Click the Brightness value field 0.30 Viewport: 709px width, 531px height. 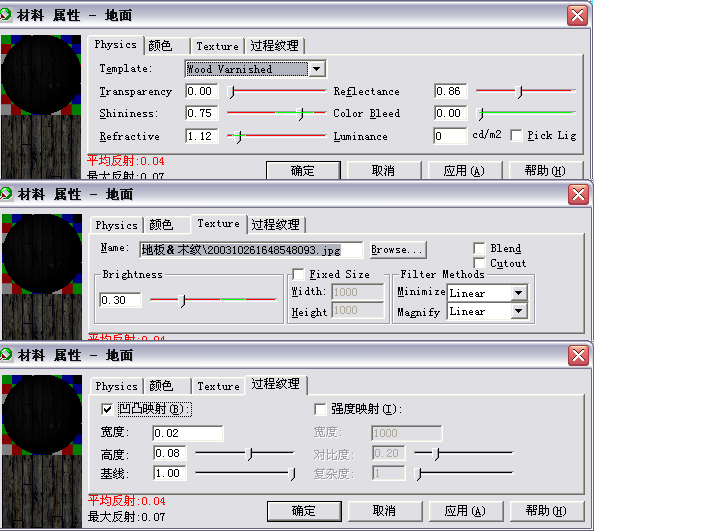click(120, 300)
